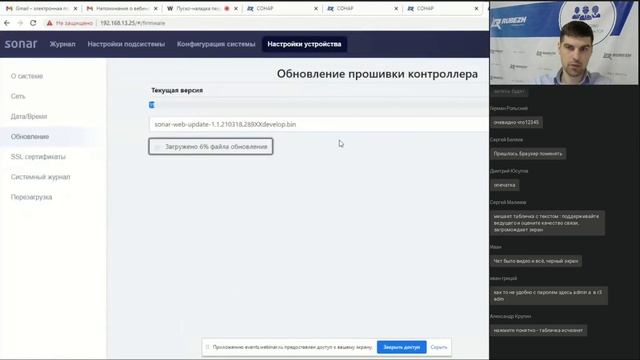Click the not-secure warning icon in address bar
Image resolution: width=640 pixels, height=360 pixels.
[49, 23]
